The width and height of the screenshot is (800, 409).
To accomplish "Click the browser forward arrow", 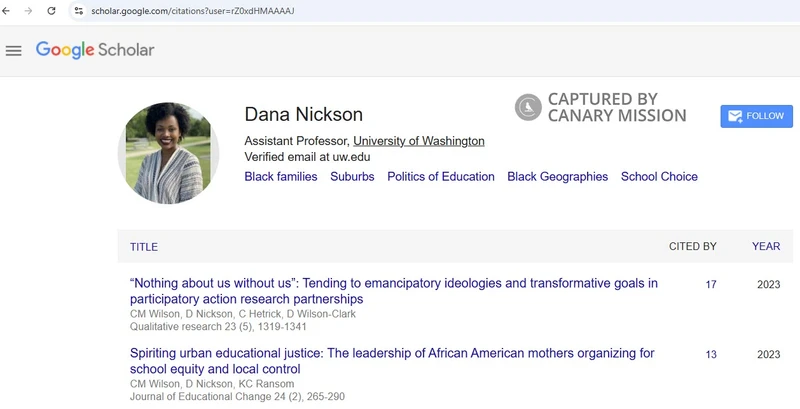I will point(29,11).
